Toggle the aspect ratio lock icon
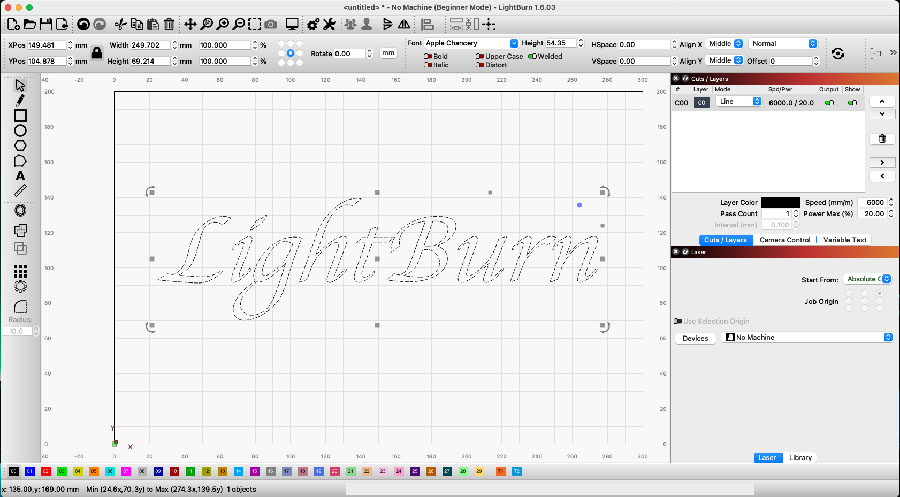 click(x=96, y=53)
